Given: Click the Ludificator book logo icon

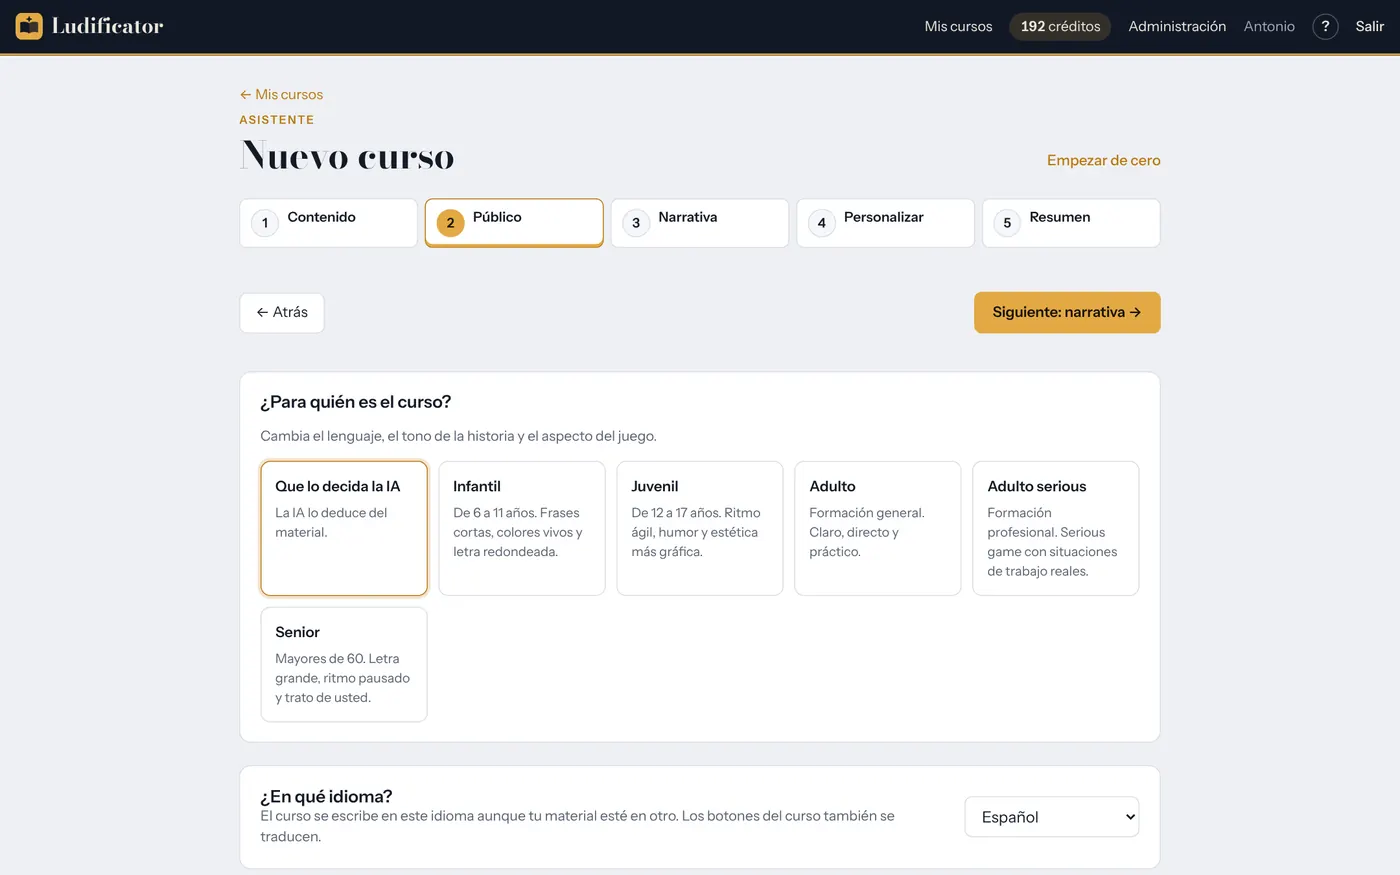Looking at the screenshot, I should tap(29, 26).
